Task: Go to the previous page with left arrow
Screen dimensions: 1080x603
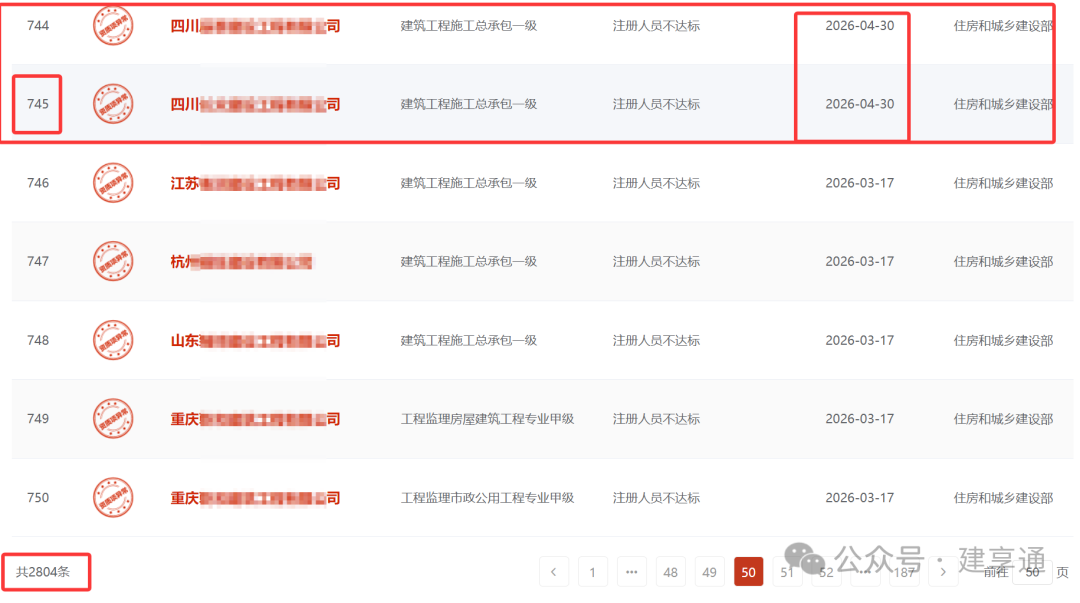Action: 553,572
